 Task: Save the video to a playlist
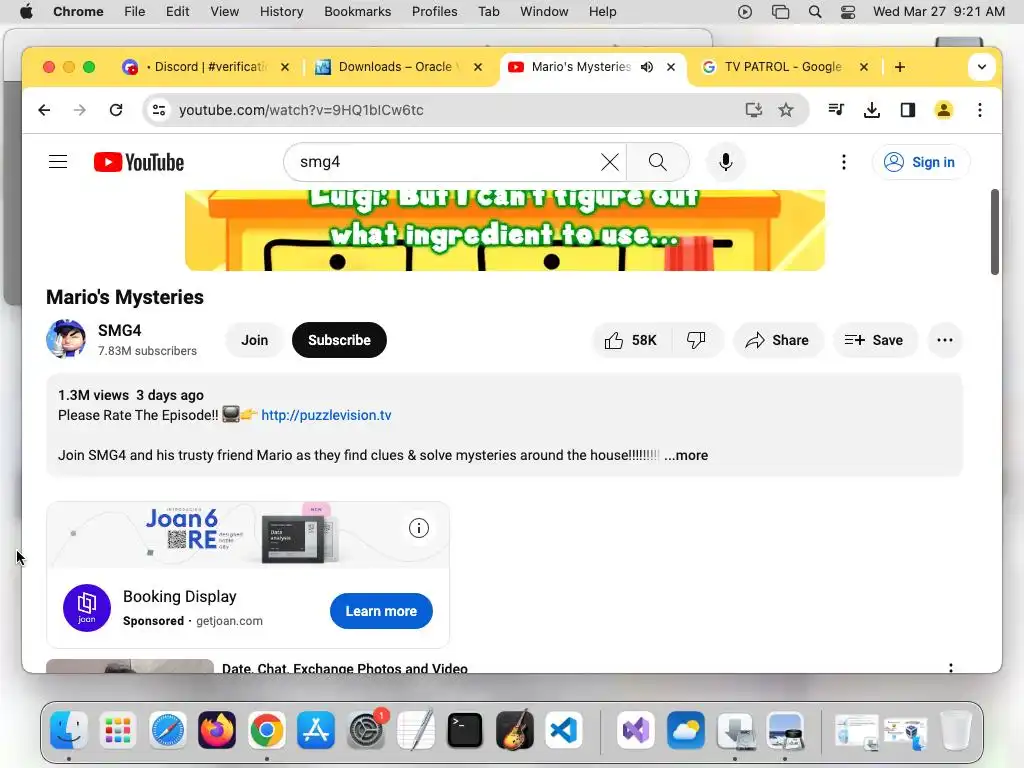pyautogui.click(x=874, y=340)
